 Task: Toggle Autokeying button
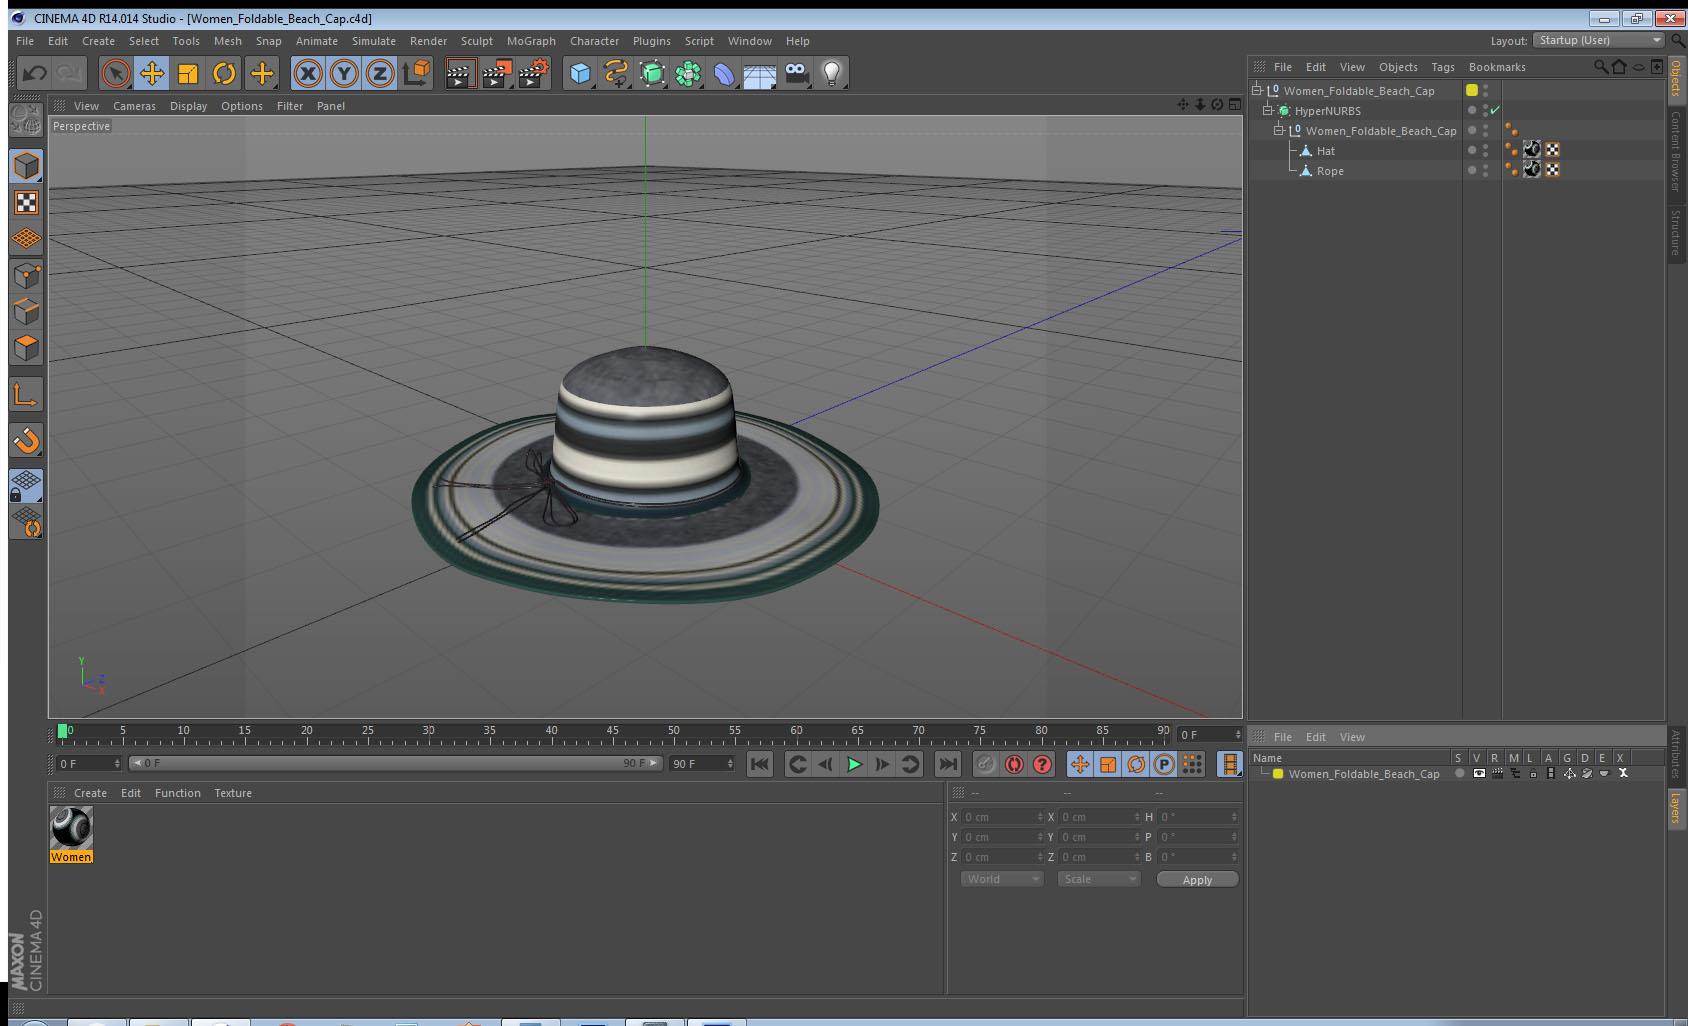1014,764
